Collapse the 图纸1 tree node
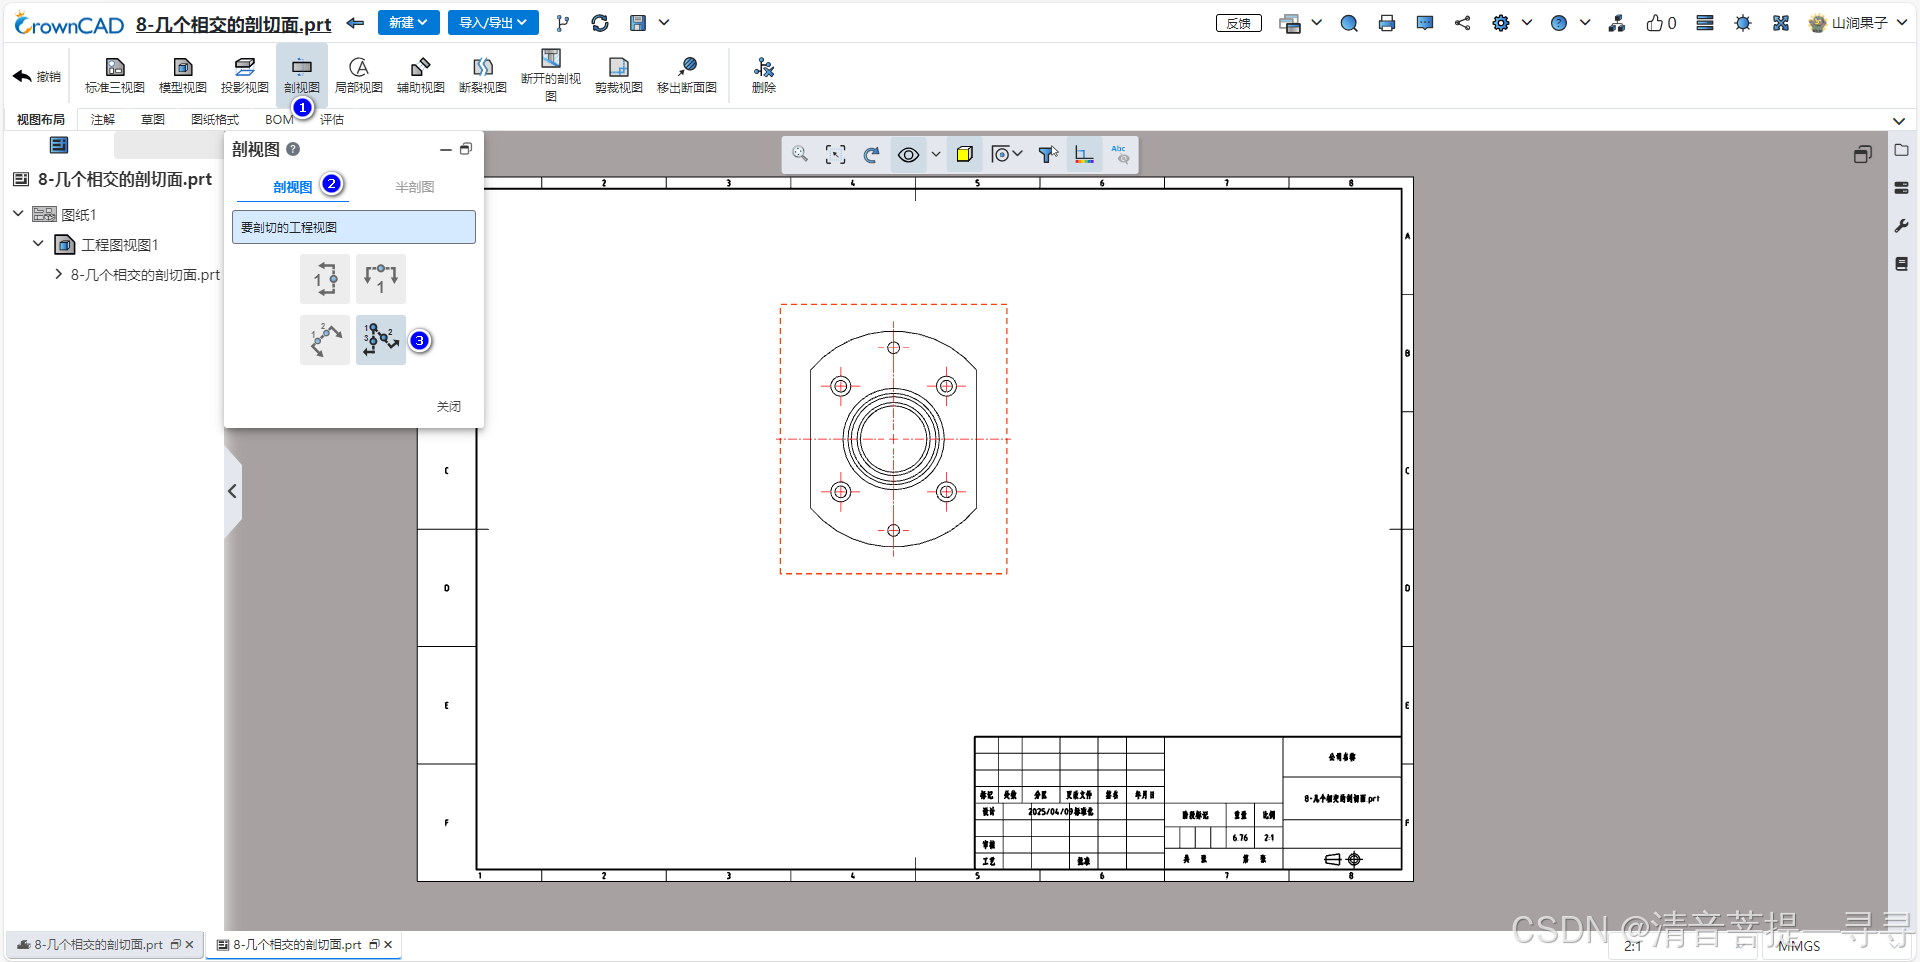This screenshot has height=962, width=1920. 18,213
